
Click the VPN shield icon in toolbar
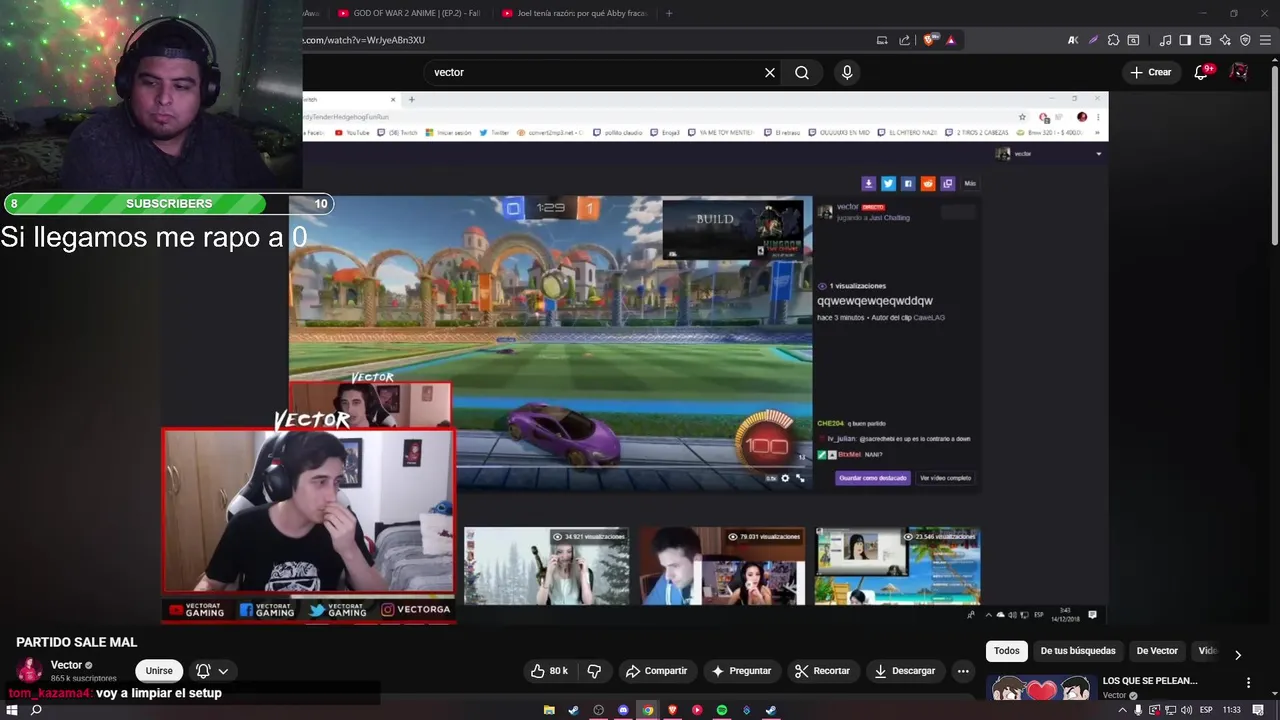1245,40
